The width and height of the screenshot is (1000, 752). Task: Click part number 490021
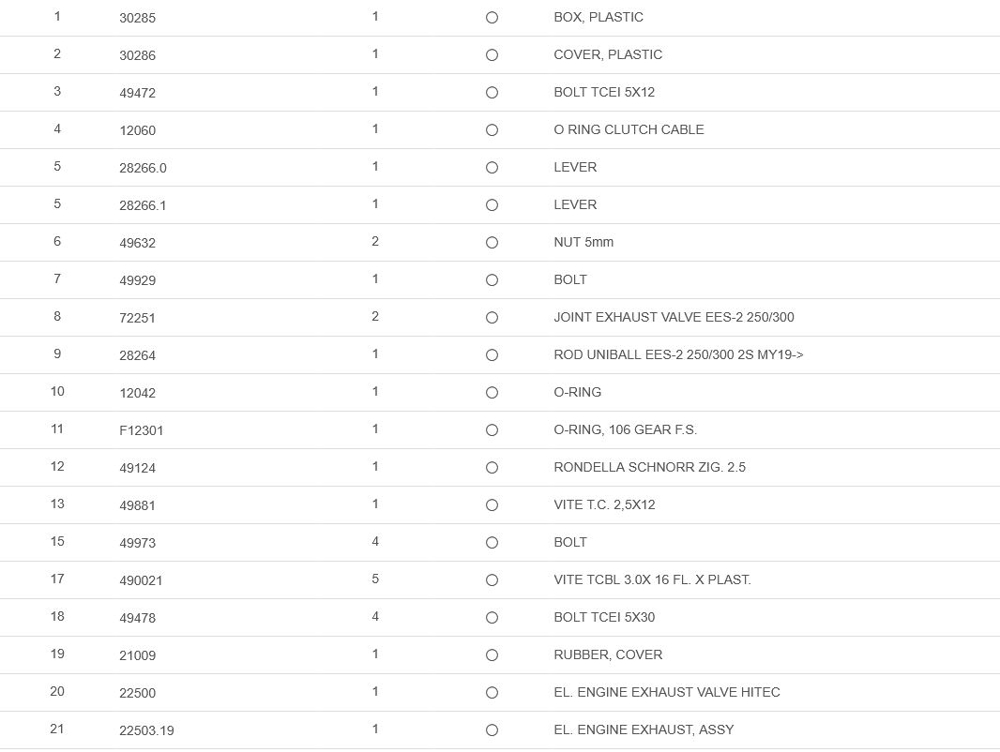coord(141,580)
